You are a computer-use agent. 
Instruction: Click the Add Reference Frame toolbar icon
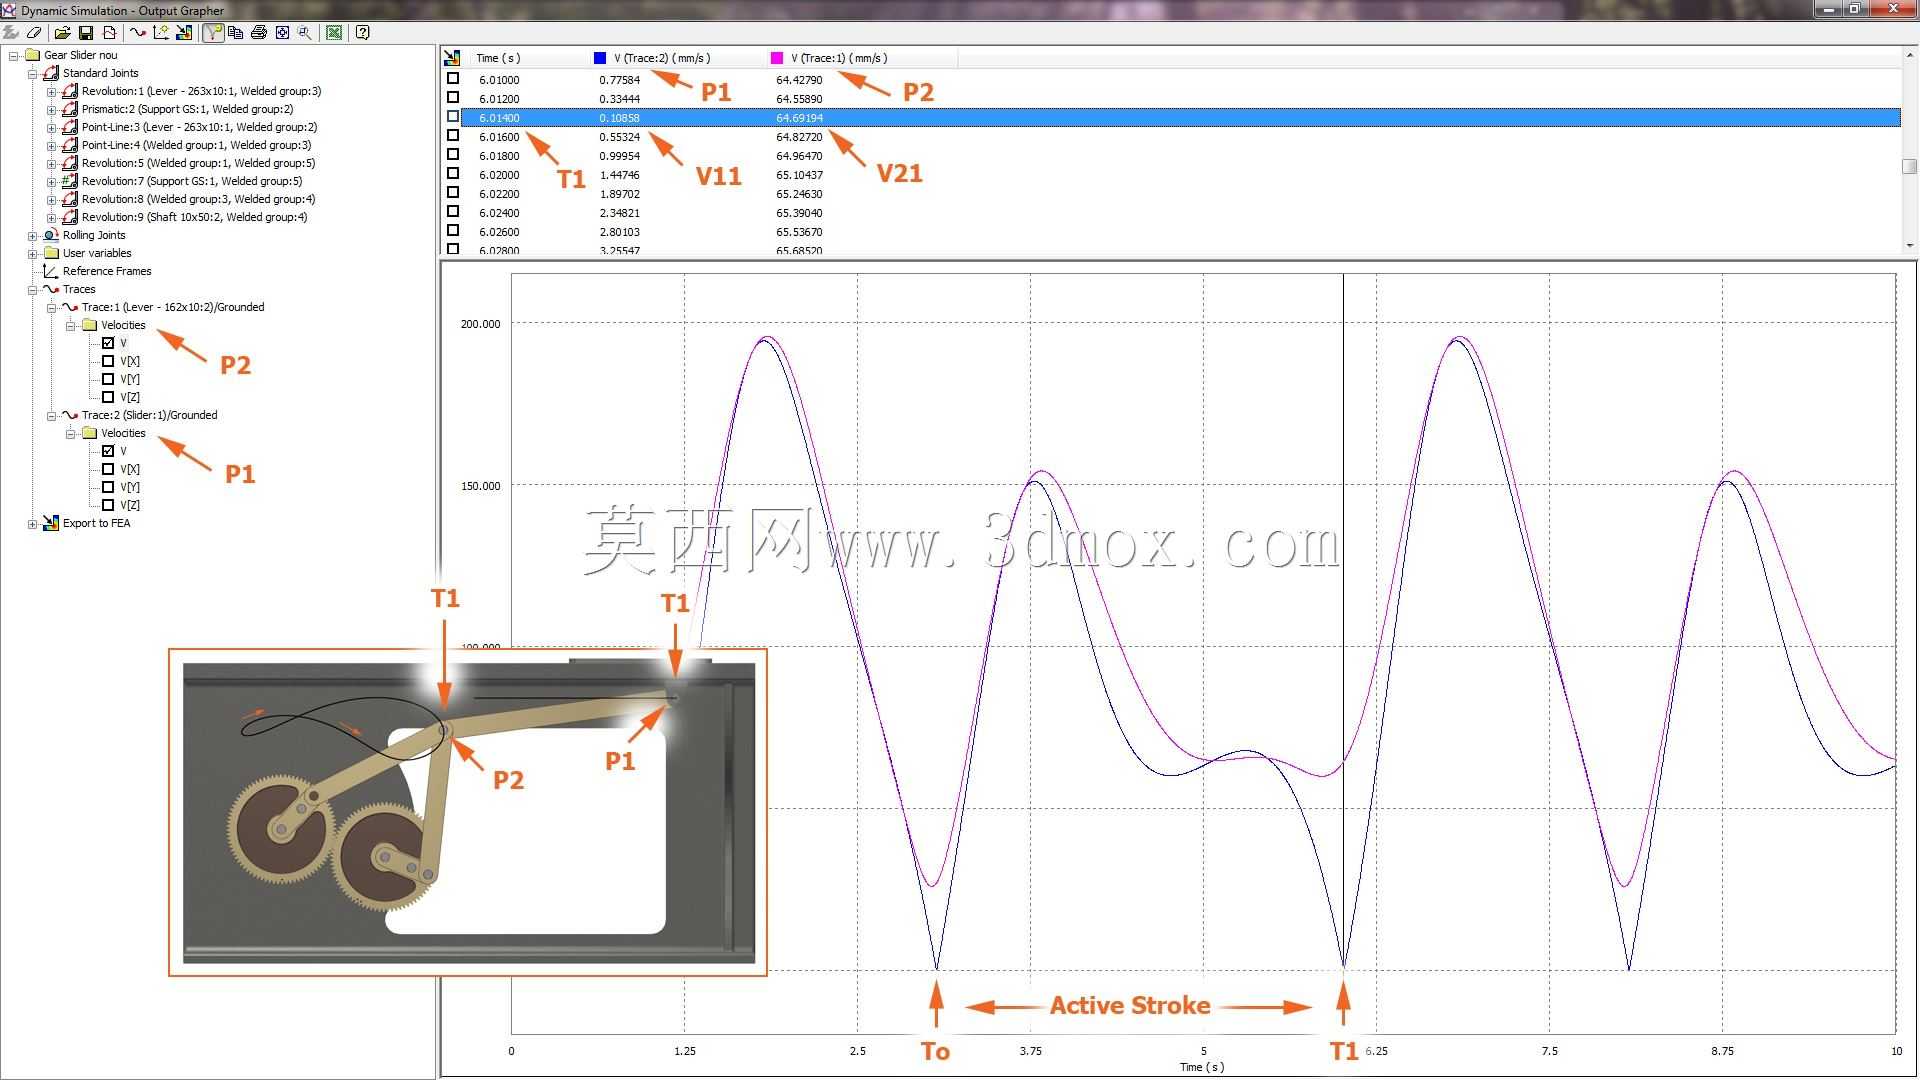click(161, 32)
